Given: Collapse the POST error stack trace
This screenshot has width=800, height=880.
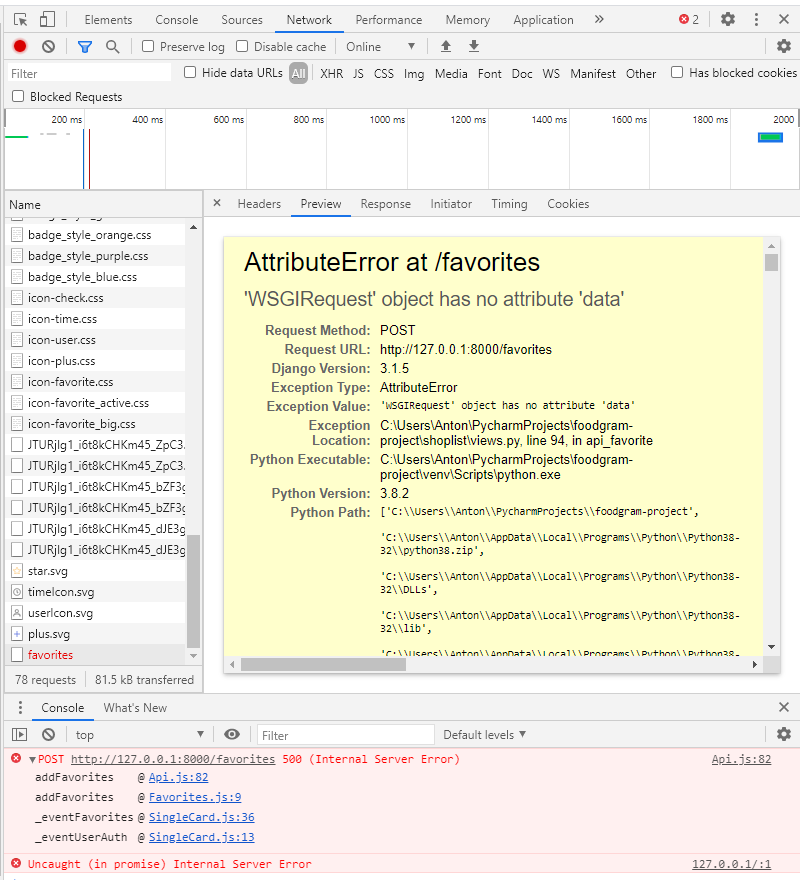Looking at the screenshot, I should [x=33, y=759].
